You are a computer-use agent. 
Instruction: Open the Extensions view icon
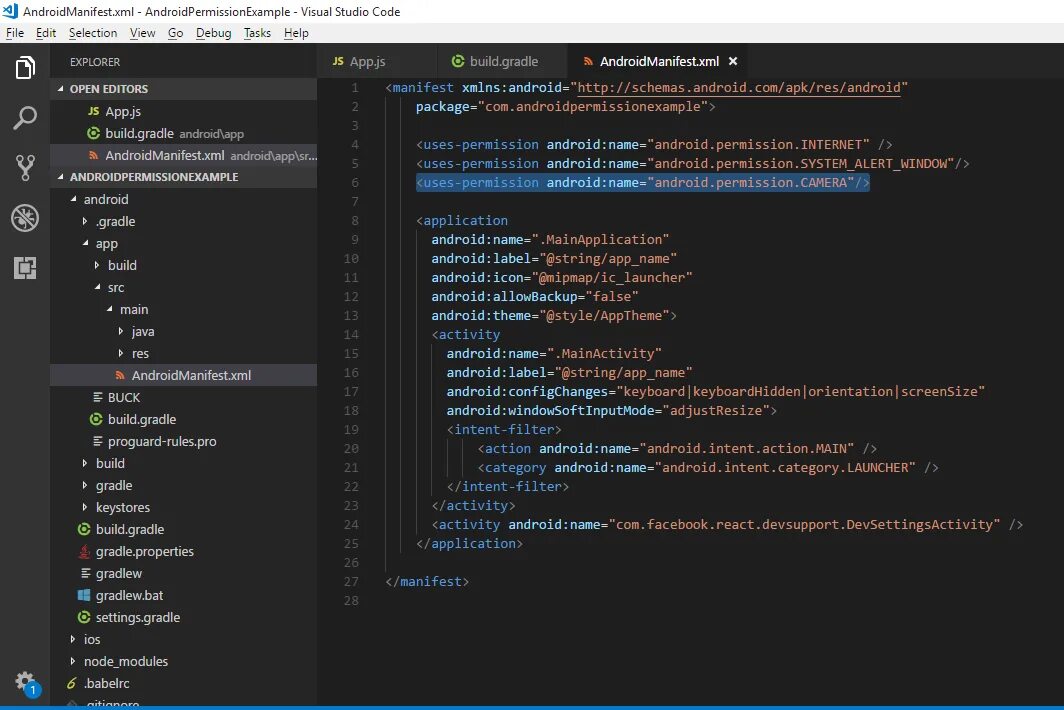pyautogui.click(x=25, y=267)
